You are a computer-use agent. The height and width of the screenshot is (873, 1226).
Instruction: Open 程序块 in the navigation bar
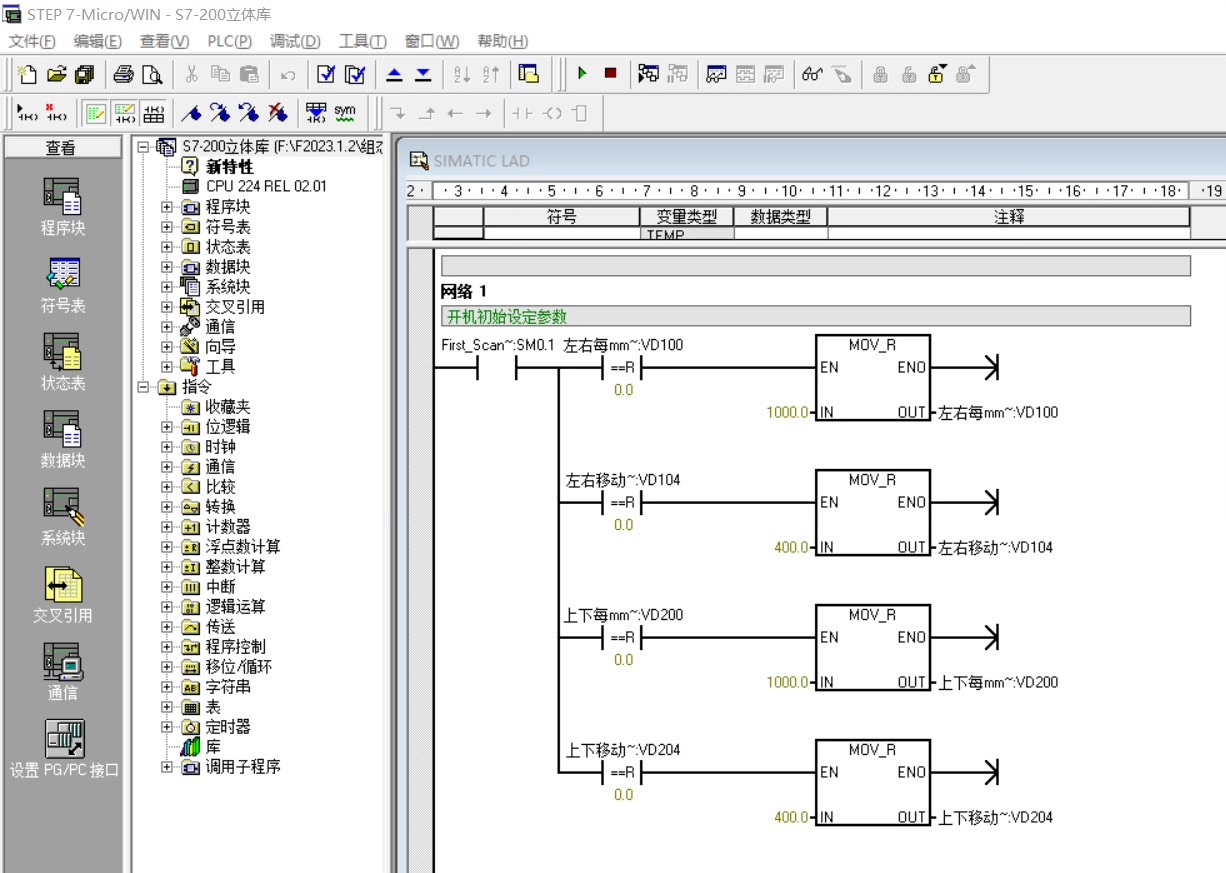[62, 207]
